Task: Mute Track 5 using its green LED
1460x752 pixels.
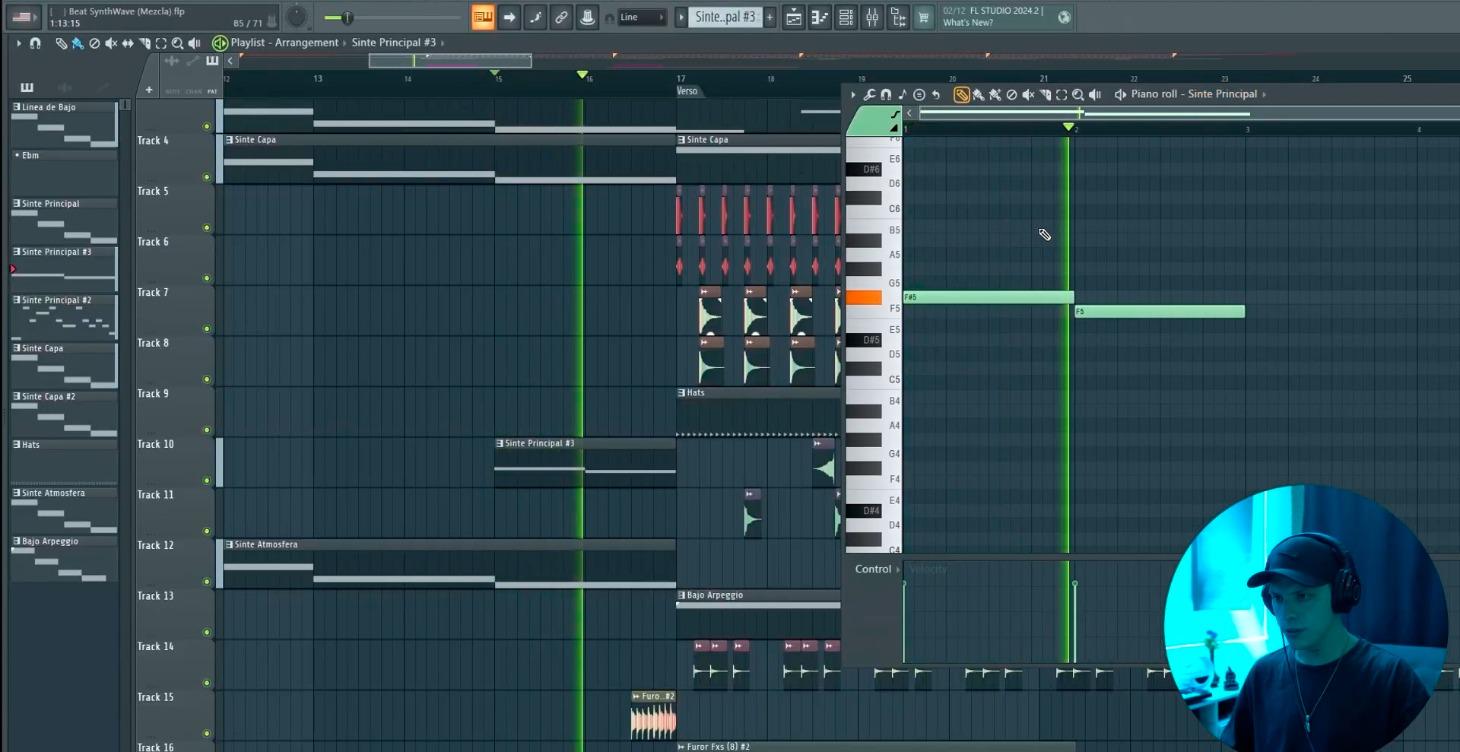Action: pyautogui.click(x=207, y=227)
